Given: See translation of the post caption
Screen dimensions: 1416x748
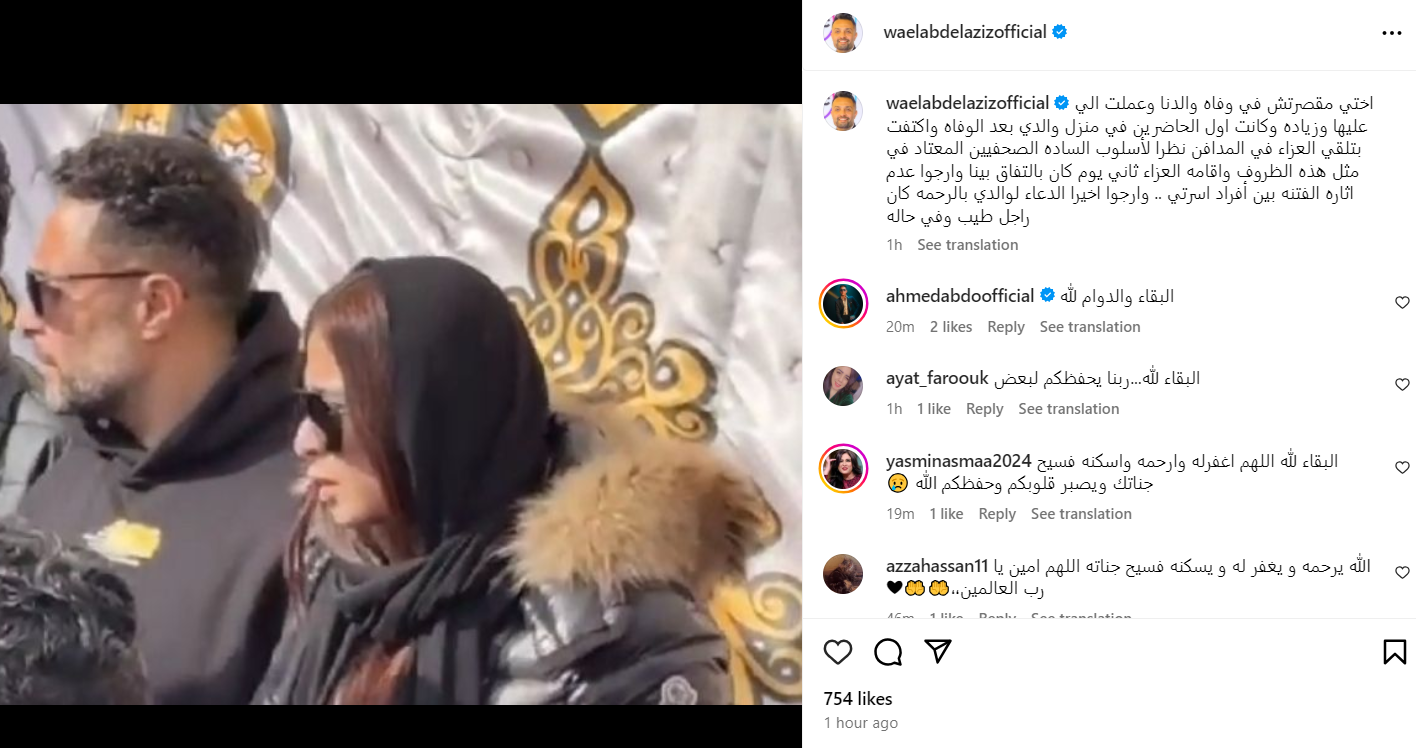Looking at the screenshot, I should click(x=968, y=245).
